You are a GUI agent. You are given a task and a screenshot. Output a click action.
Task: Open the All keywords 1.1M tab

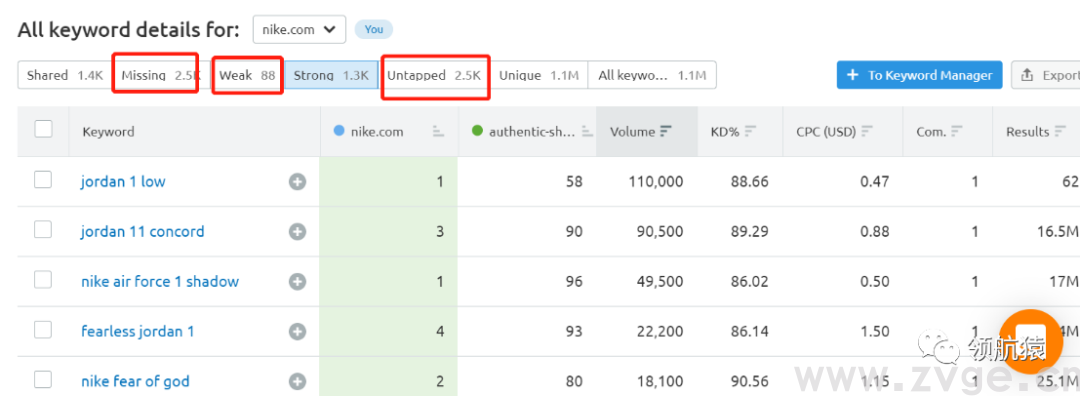point(652,76)
